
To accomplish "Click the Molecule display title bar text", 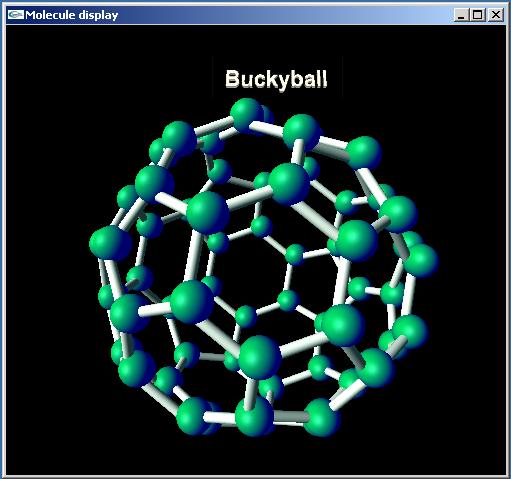I will point(71,15).
